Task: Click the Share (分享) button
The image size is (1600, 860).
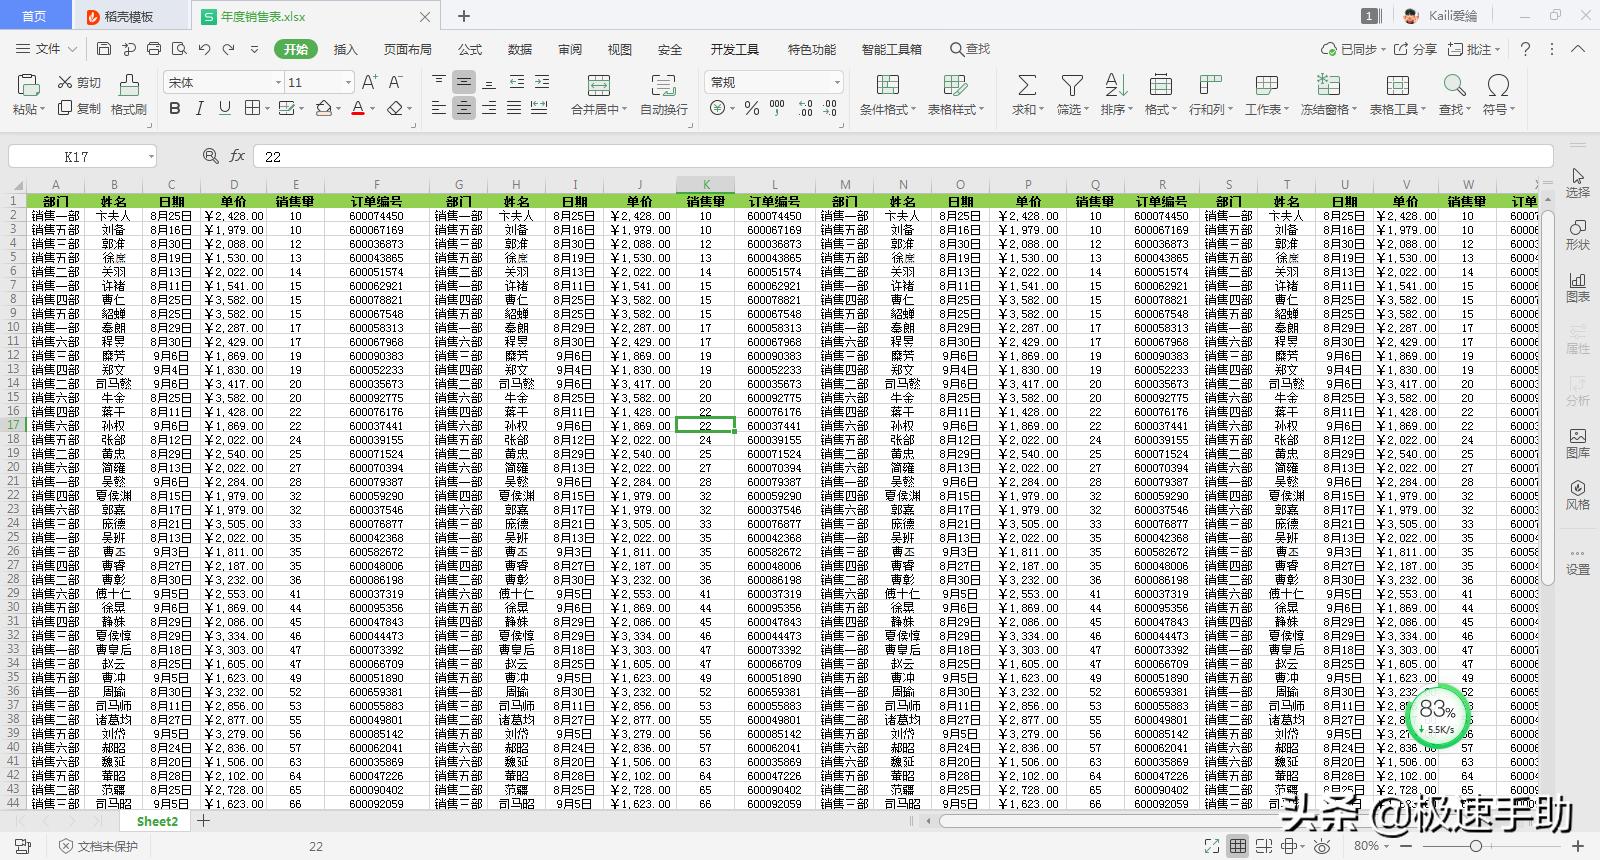Action: (1416, 49)
